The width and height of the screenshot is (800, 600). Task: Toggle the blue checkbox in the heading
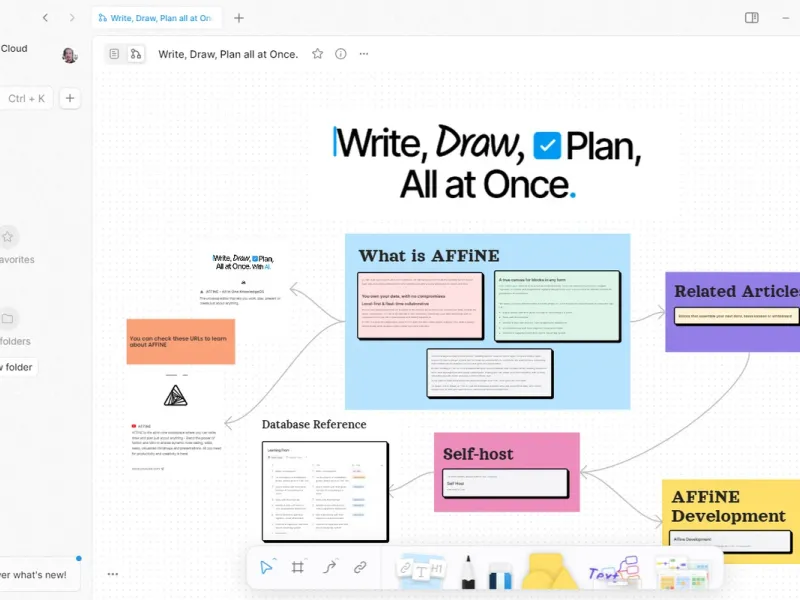547,146
